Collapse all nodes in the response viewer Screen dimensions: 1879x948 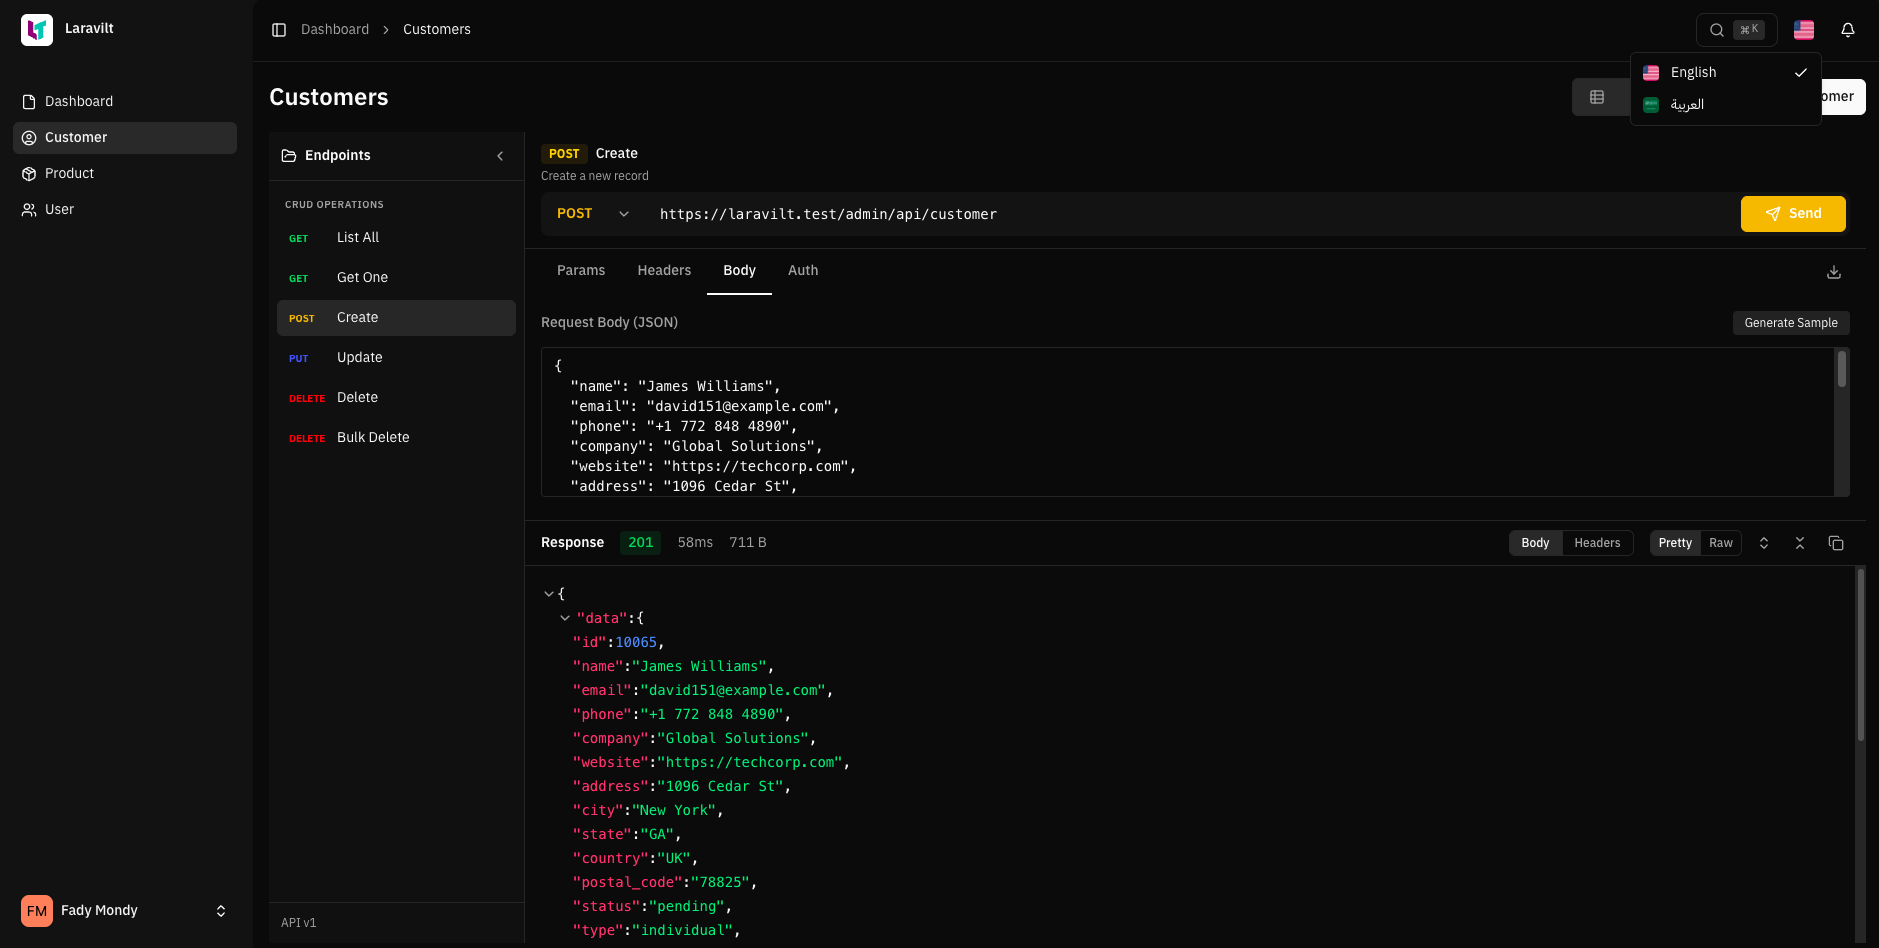click(1799, 543)
